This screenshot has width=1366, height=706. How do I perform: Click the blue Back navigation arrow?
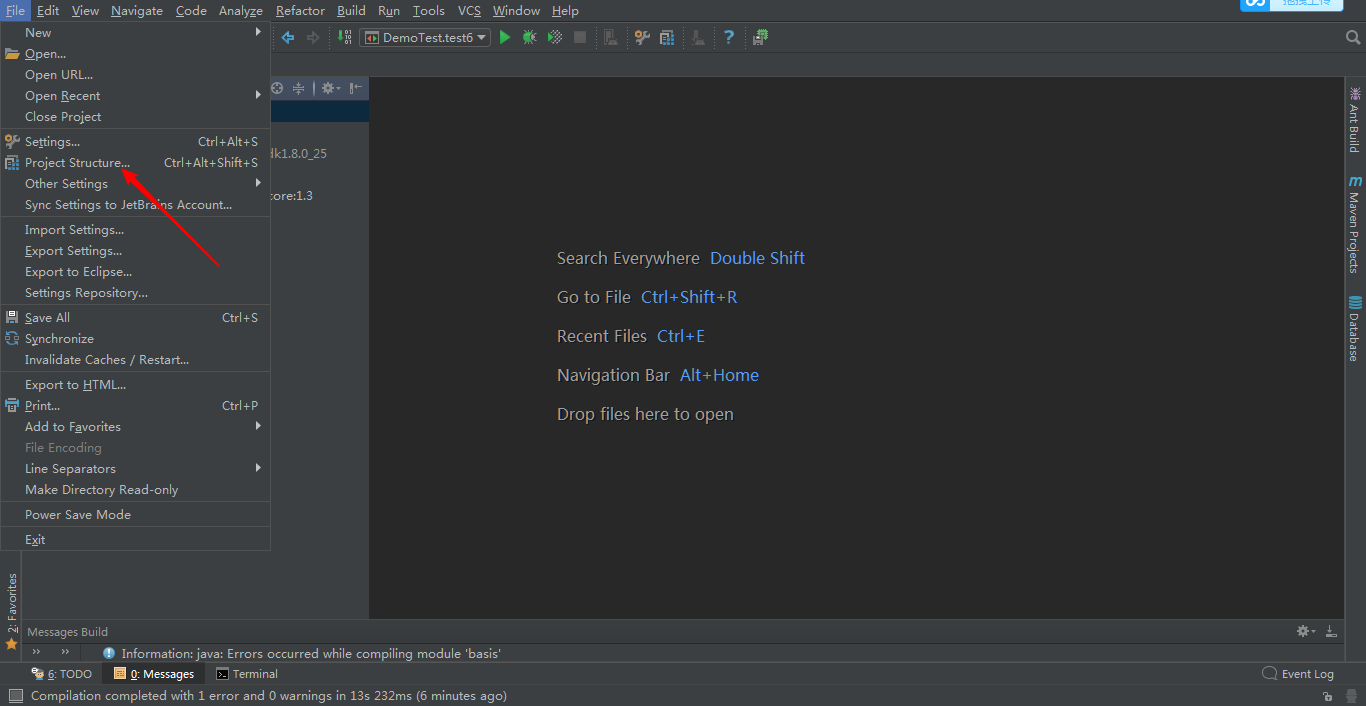click(x=288, y=37)
